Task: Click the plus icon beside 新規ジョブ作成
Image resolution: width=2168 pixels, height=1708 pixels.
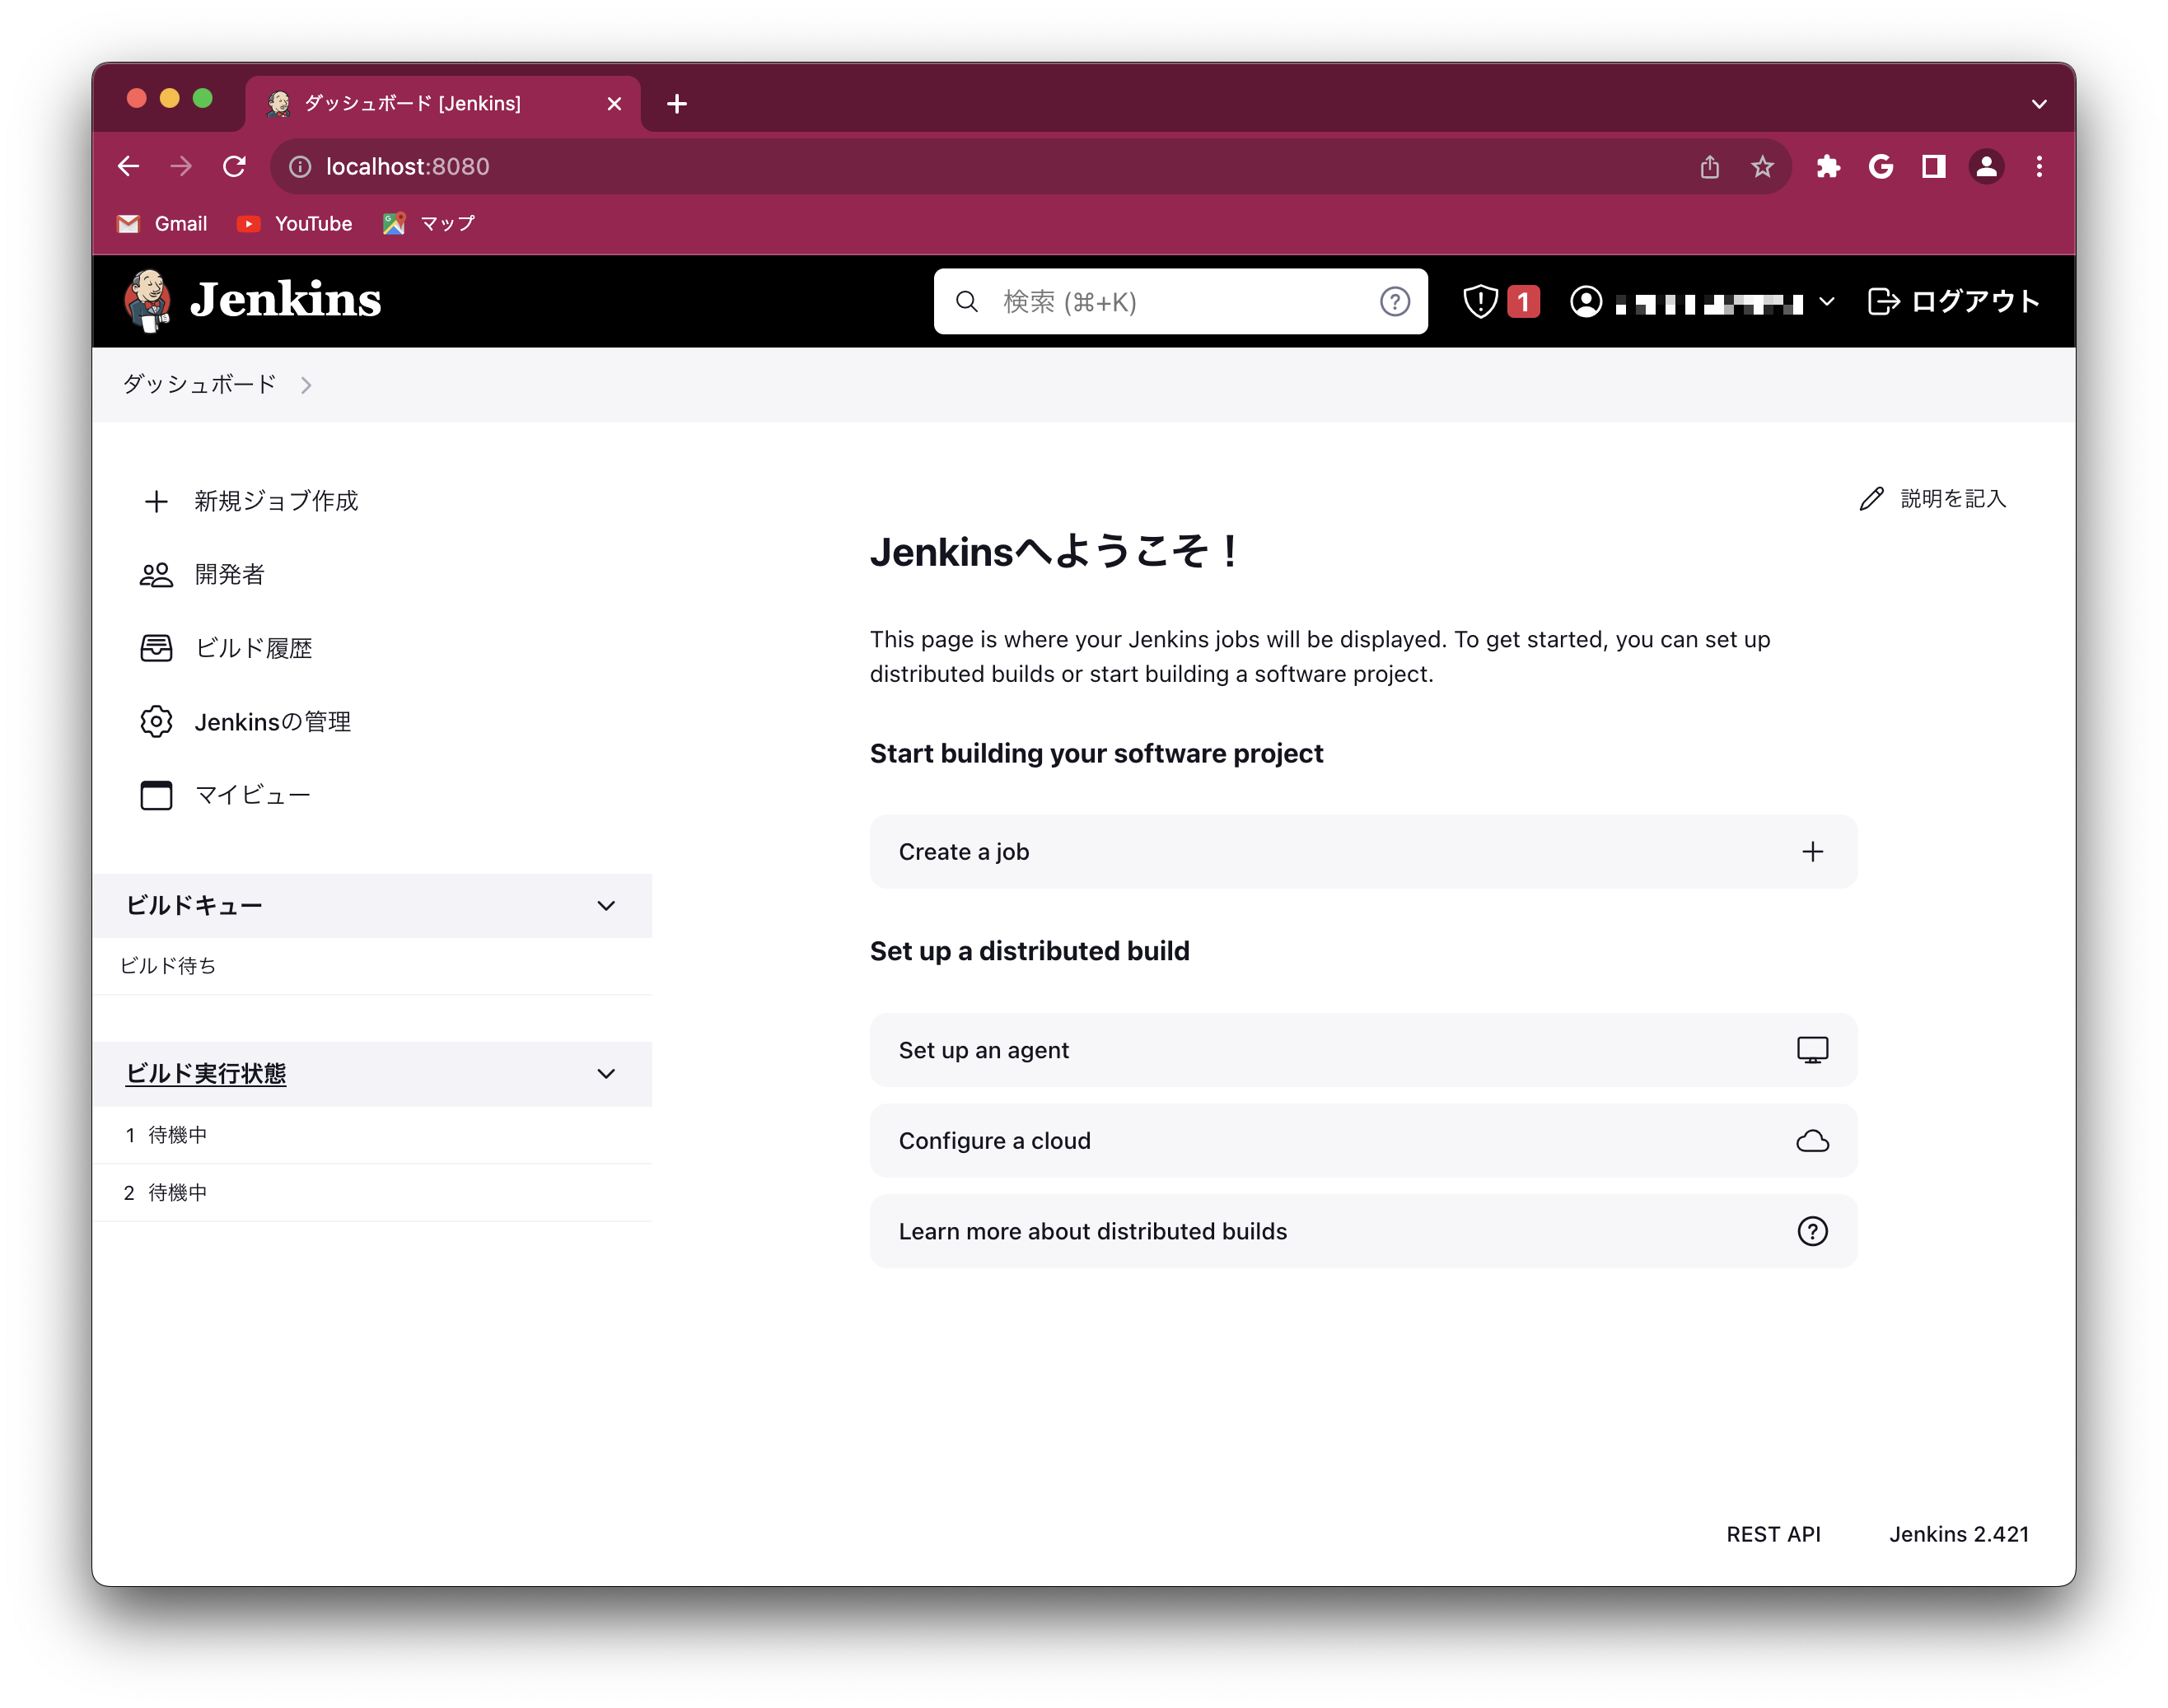Action: [156, 501]
